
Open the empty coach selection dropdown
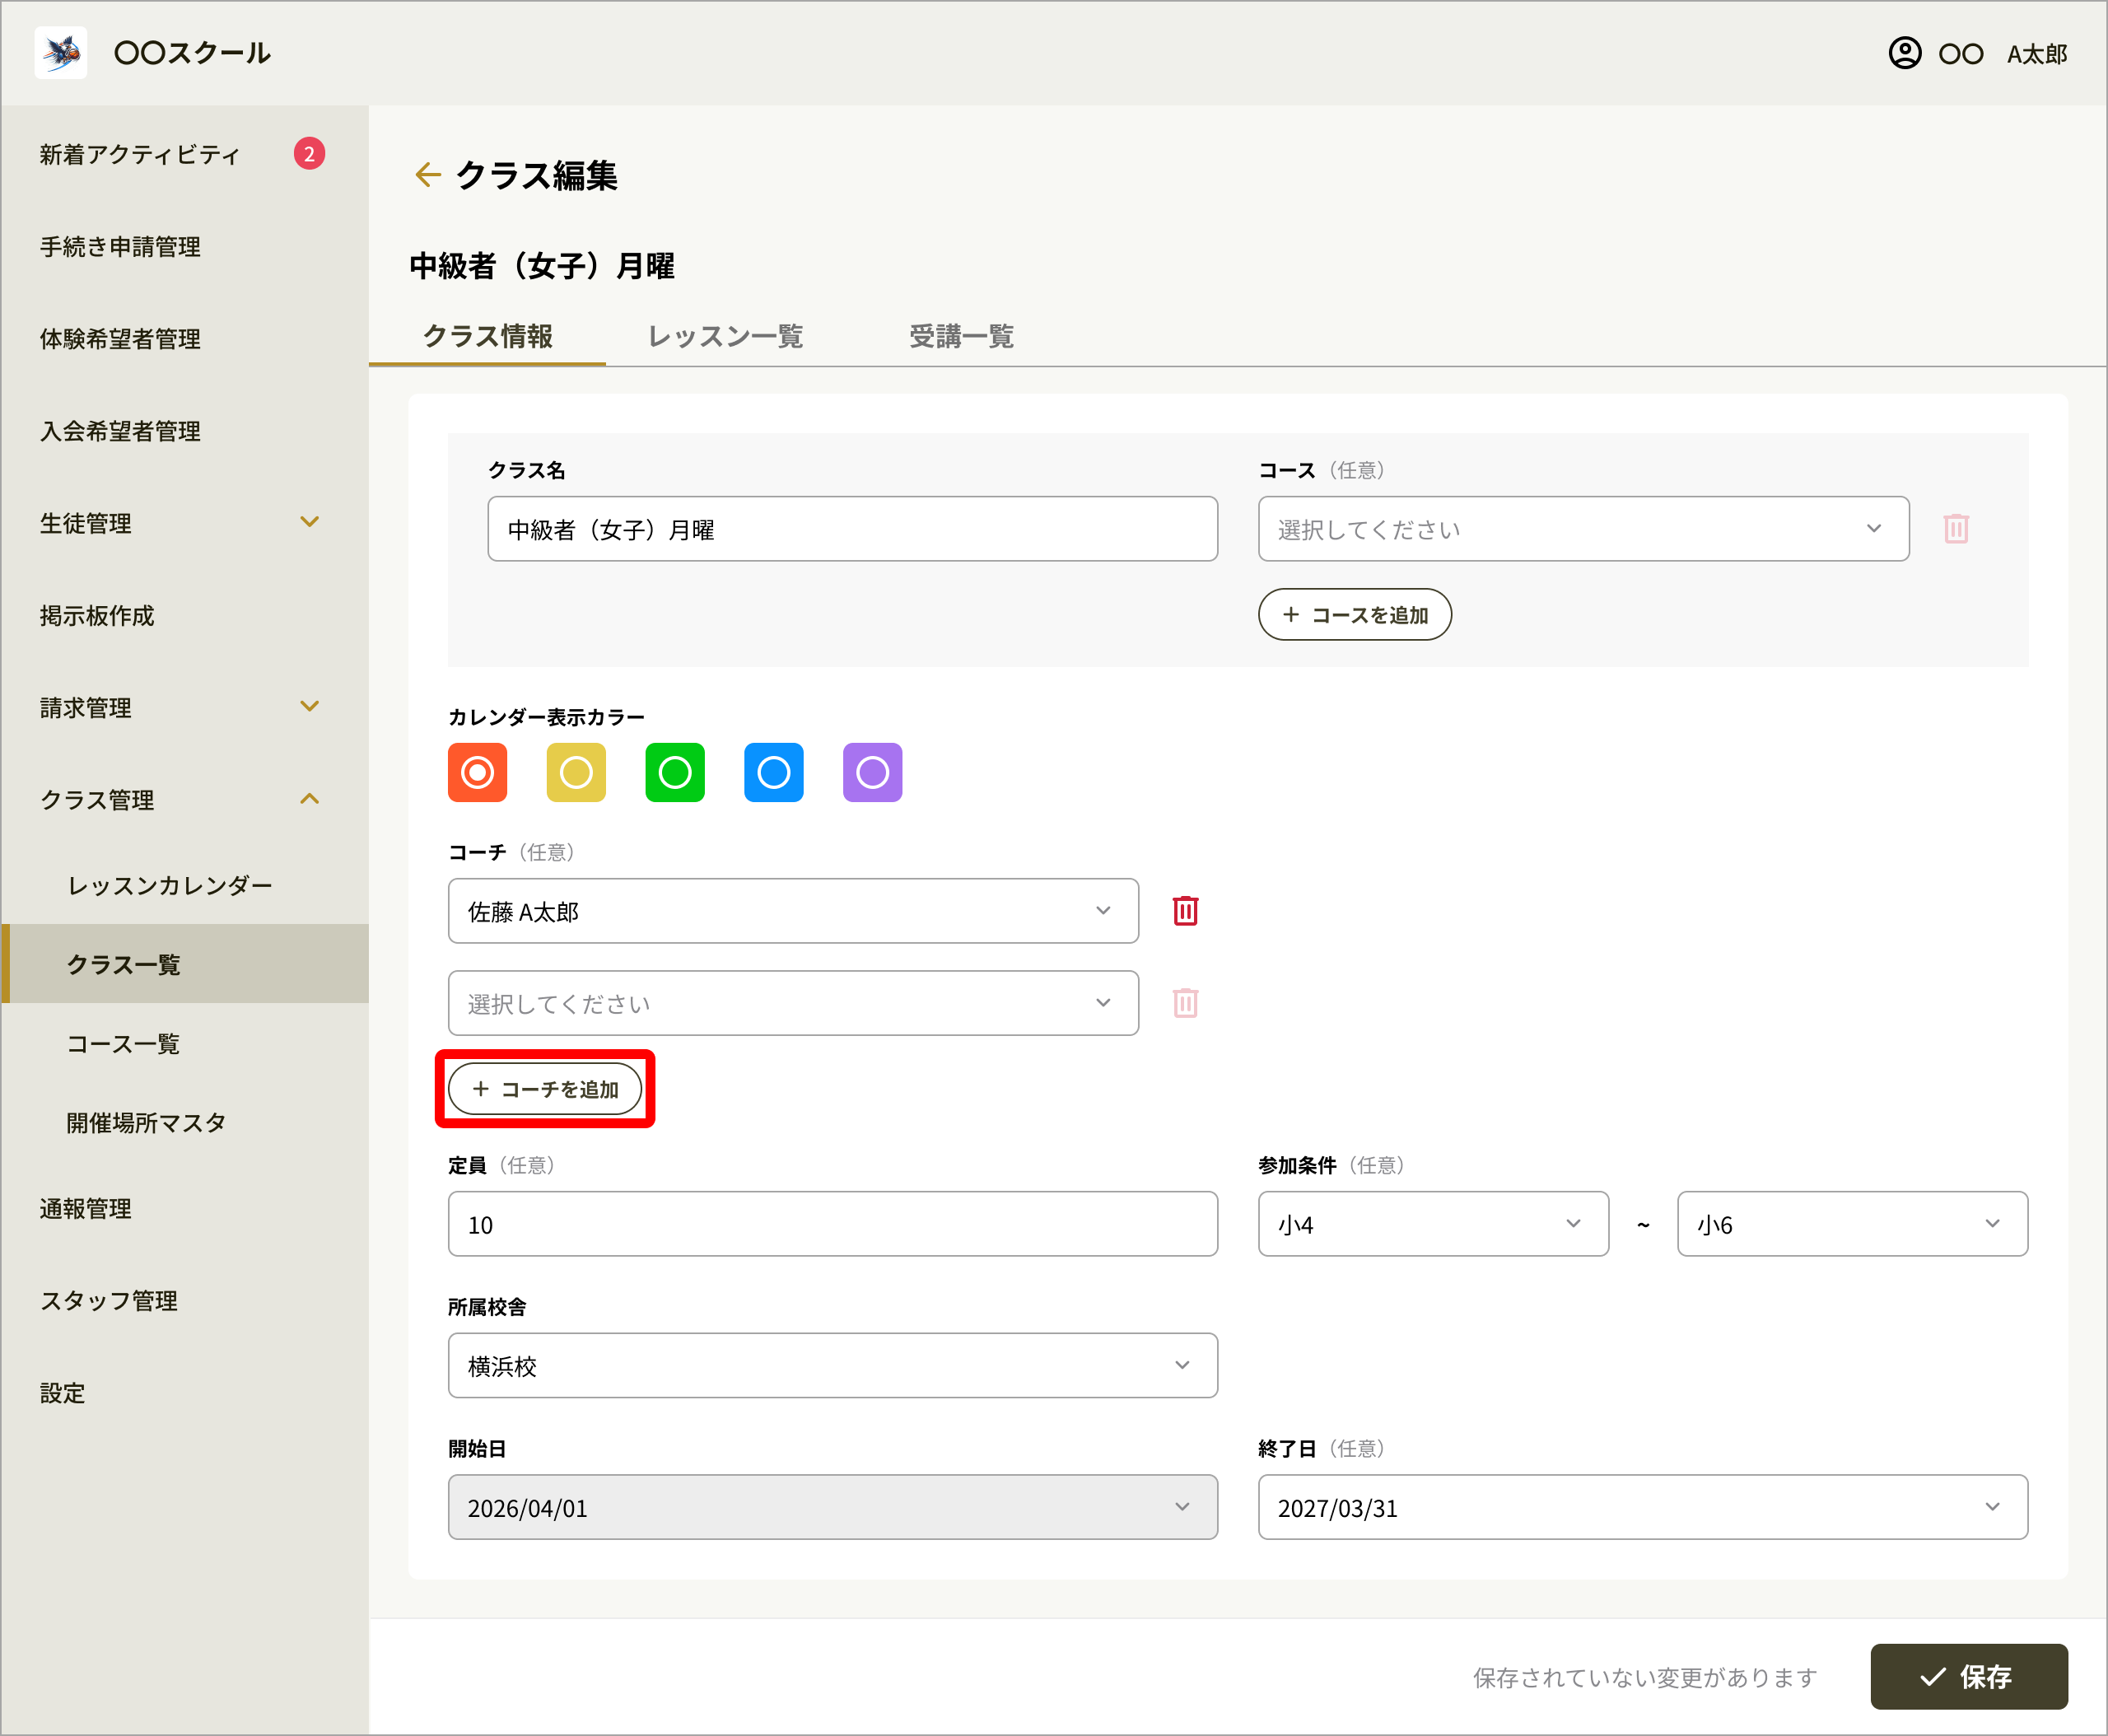point(793,1003)
